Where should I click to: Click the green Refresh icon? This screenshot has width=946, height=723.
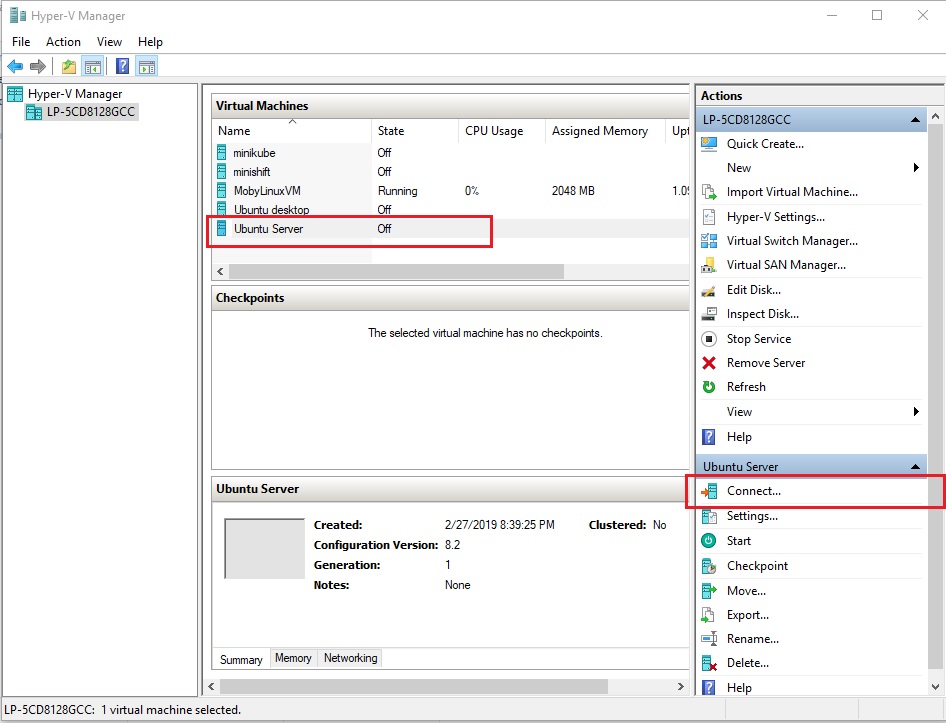(709, 387)
